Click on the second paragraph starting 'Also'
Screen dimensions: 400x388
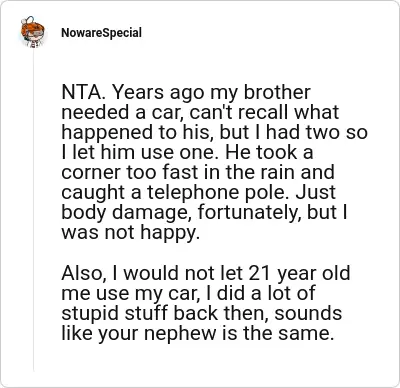coord(206,303)
